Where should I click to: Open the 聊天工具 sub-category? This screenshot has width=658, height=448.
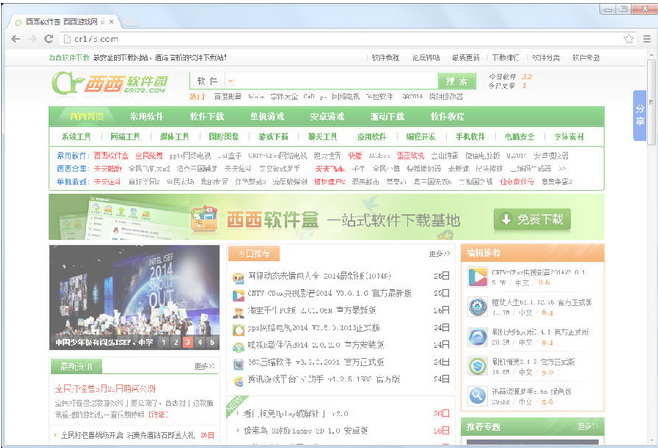pos(323,136)
